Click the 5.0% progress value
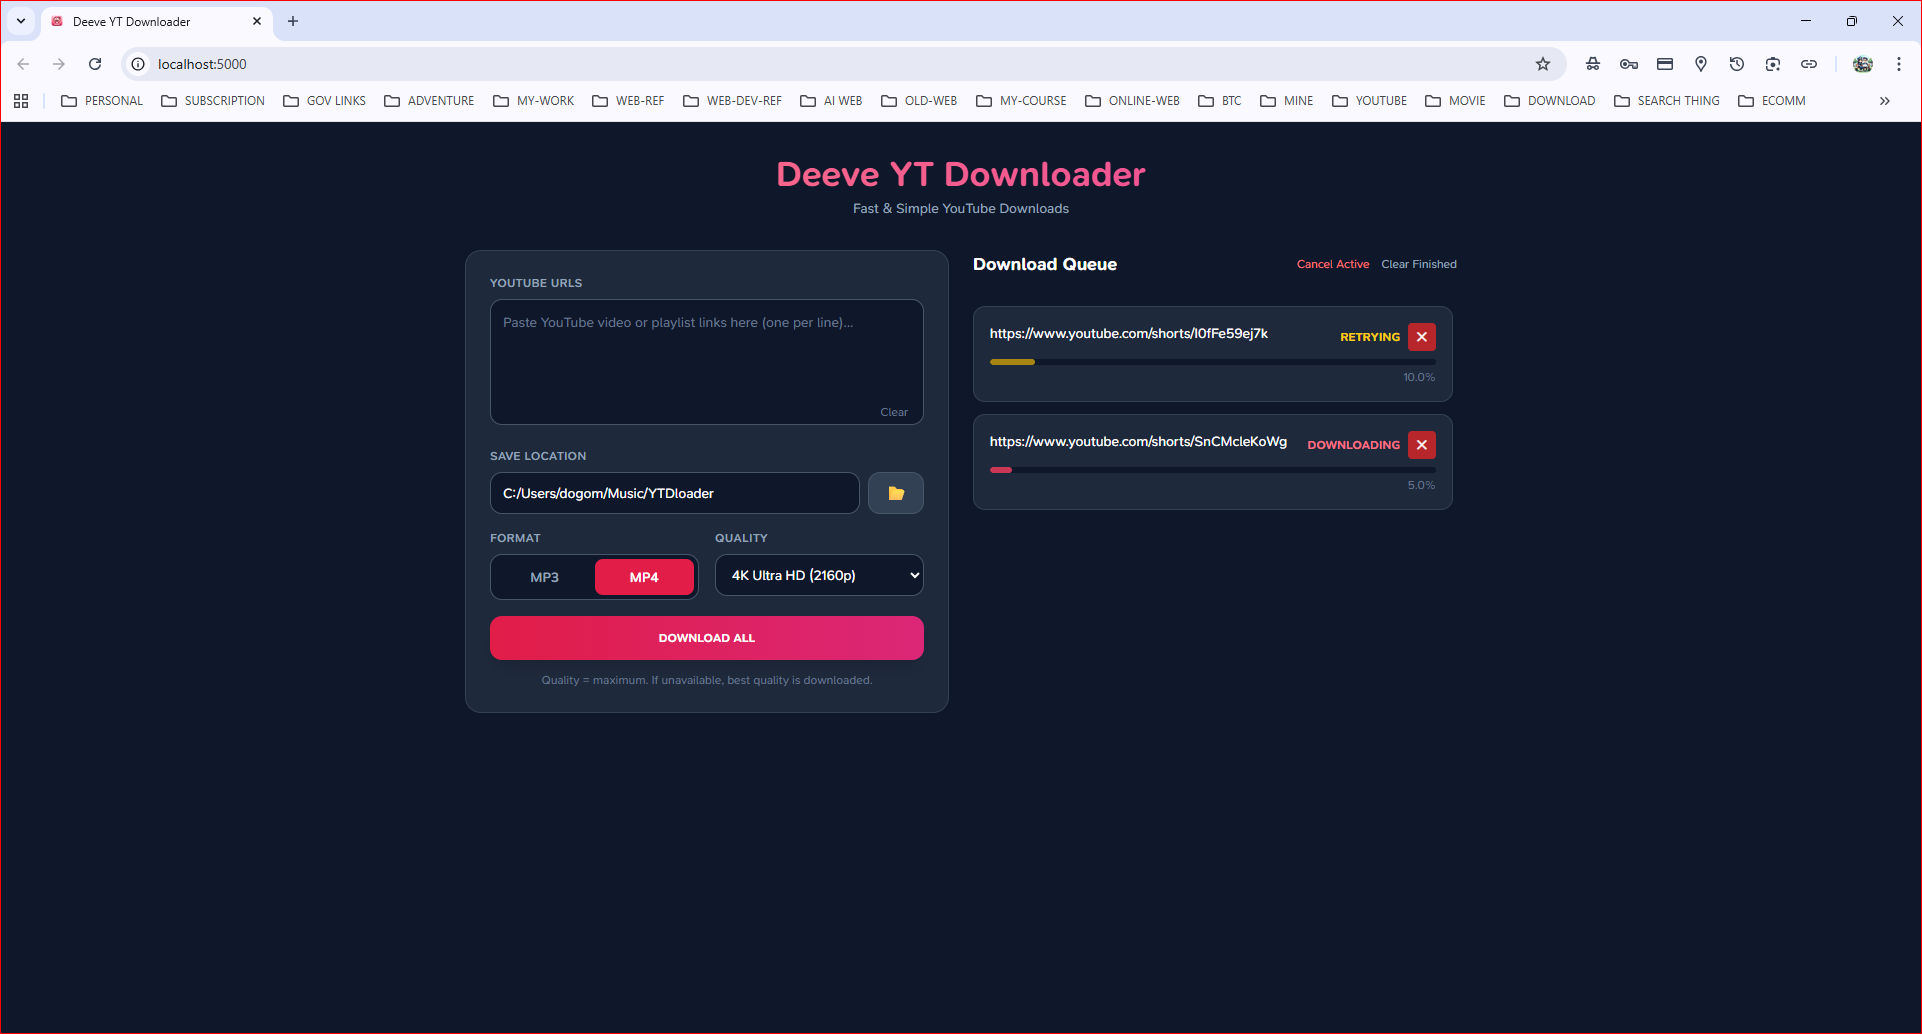 pos(1421,485)
